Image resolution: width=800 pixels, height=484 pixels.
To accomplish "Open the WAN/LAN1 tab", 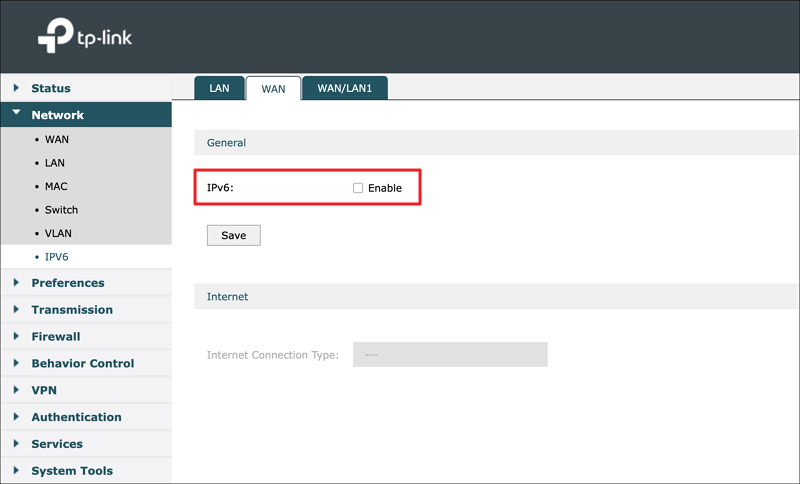I will pyautogui.click(x=344, y=88).
